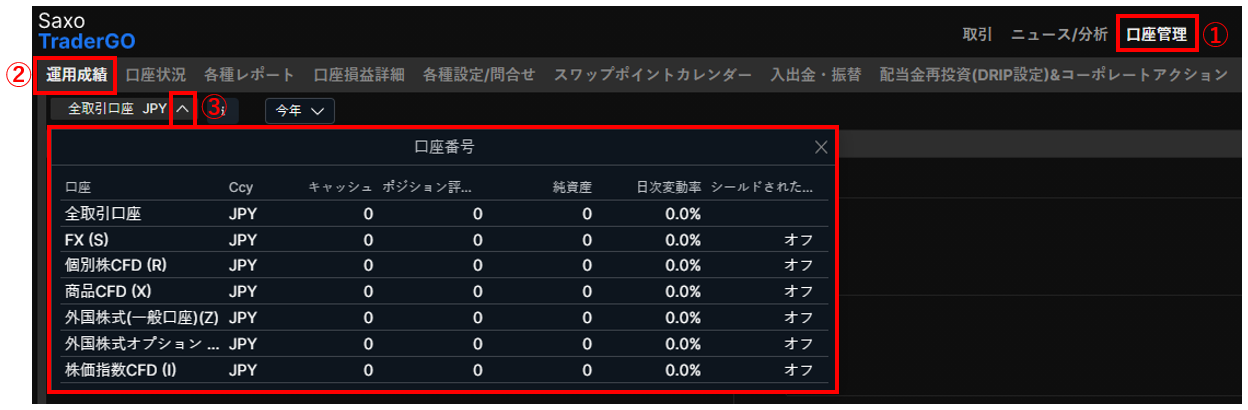The image size is (1248, 410).
Task: Open the 各種レポート tab
Action: (x=249, y=75)
